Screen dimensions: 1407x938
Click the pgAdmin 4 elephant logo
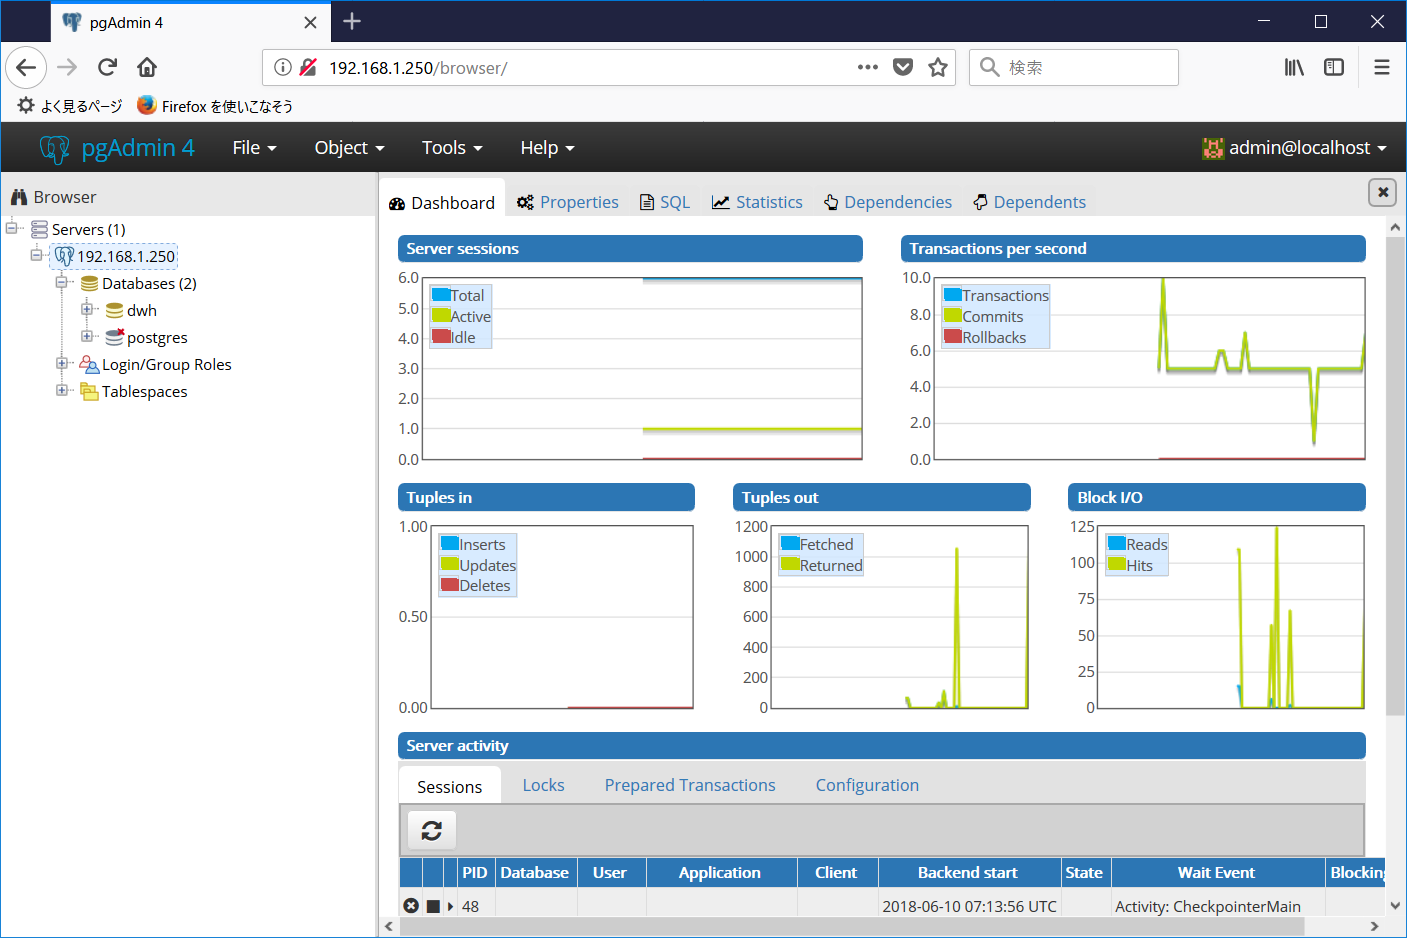[55, 147]
